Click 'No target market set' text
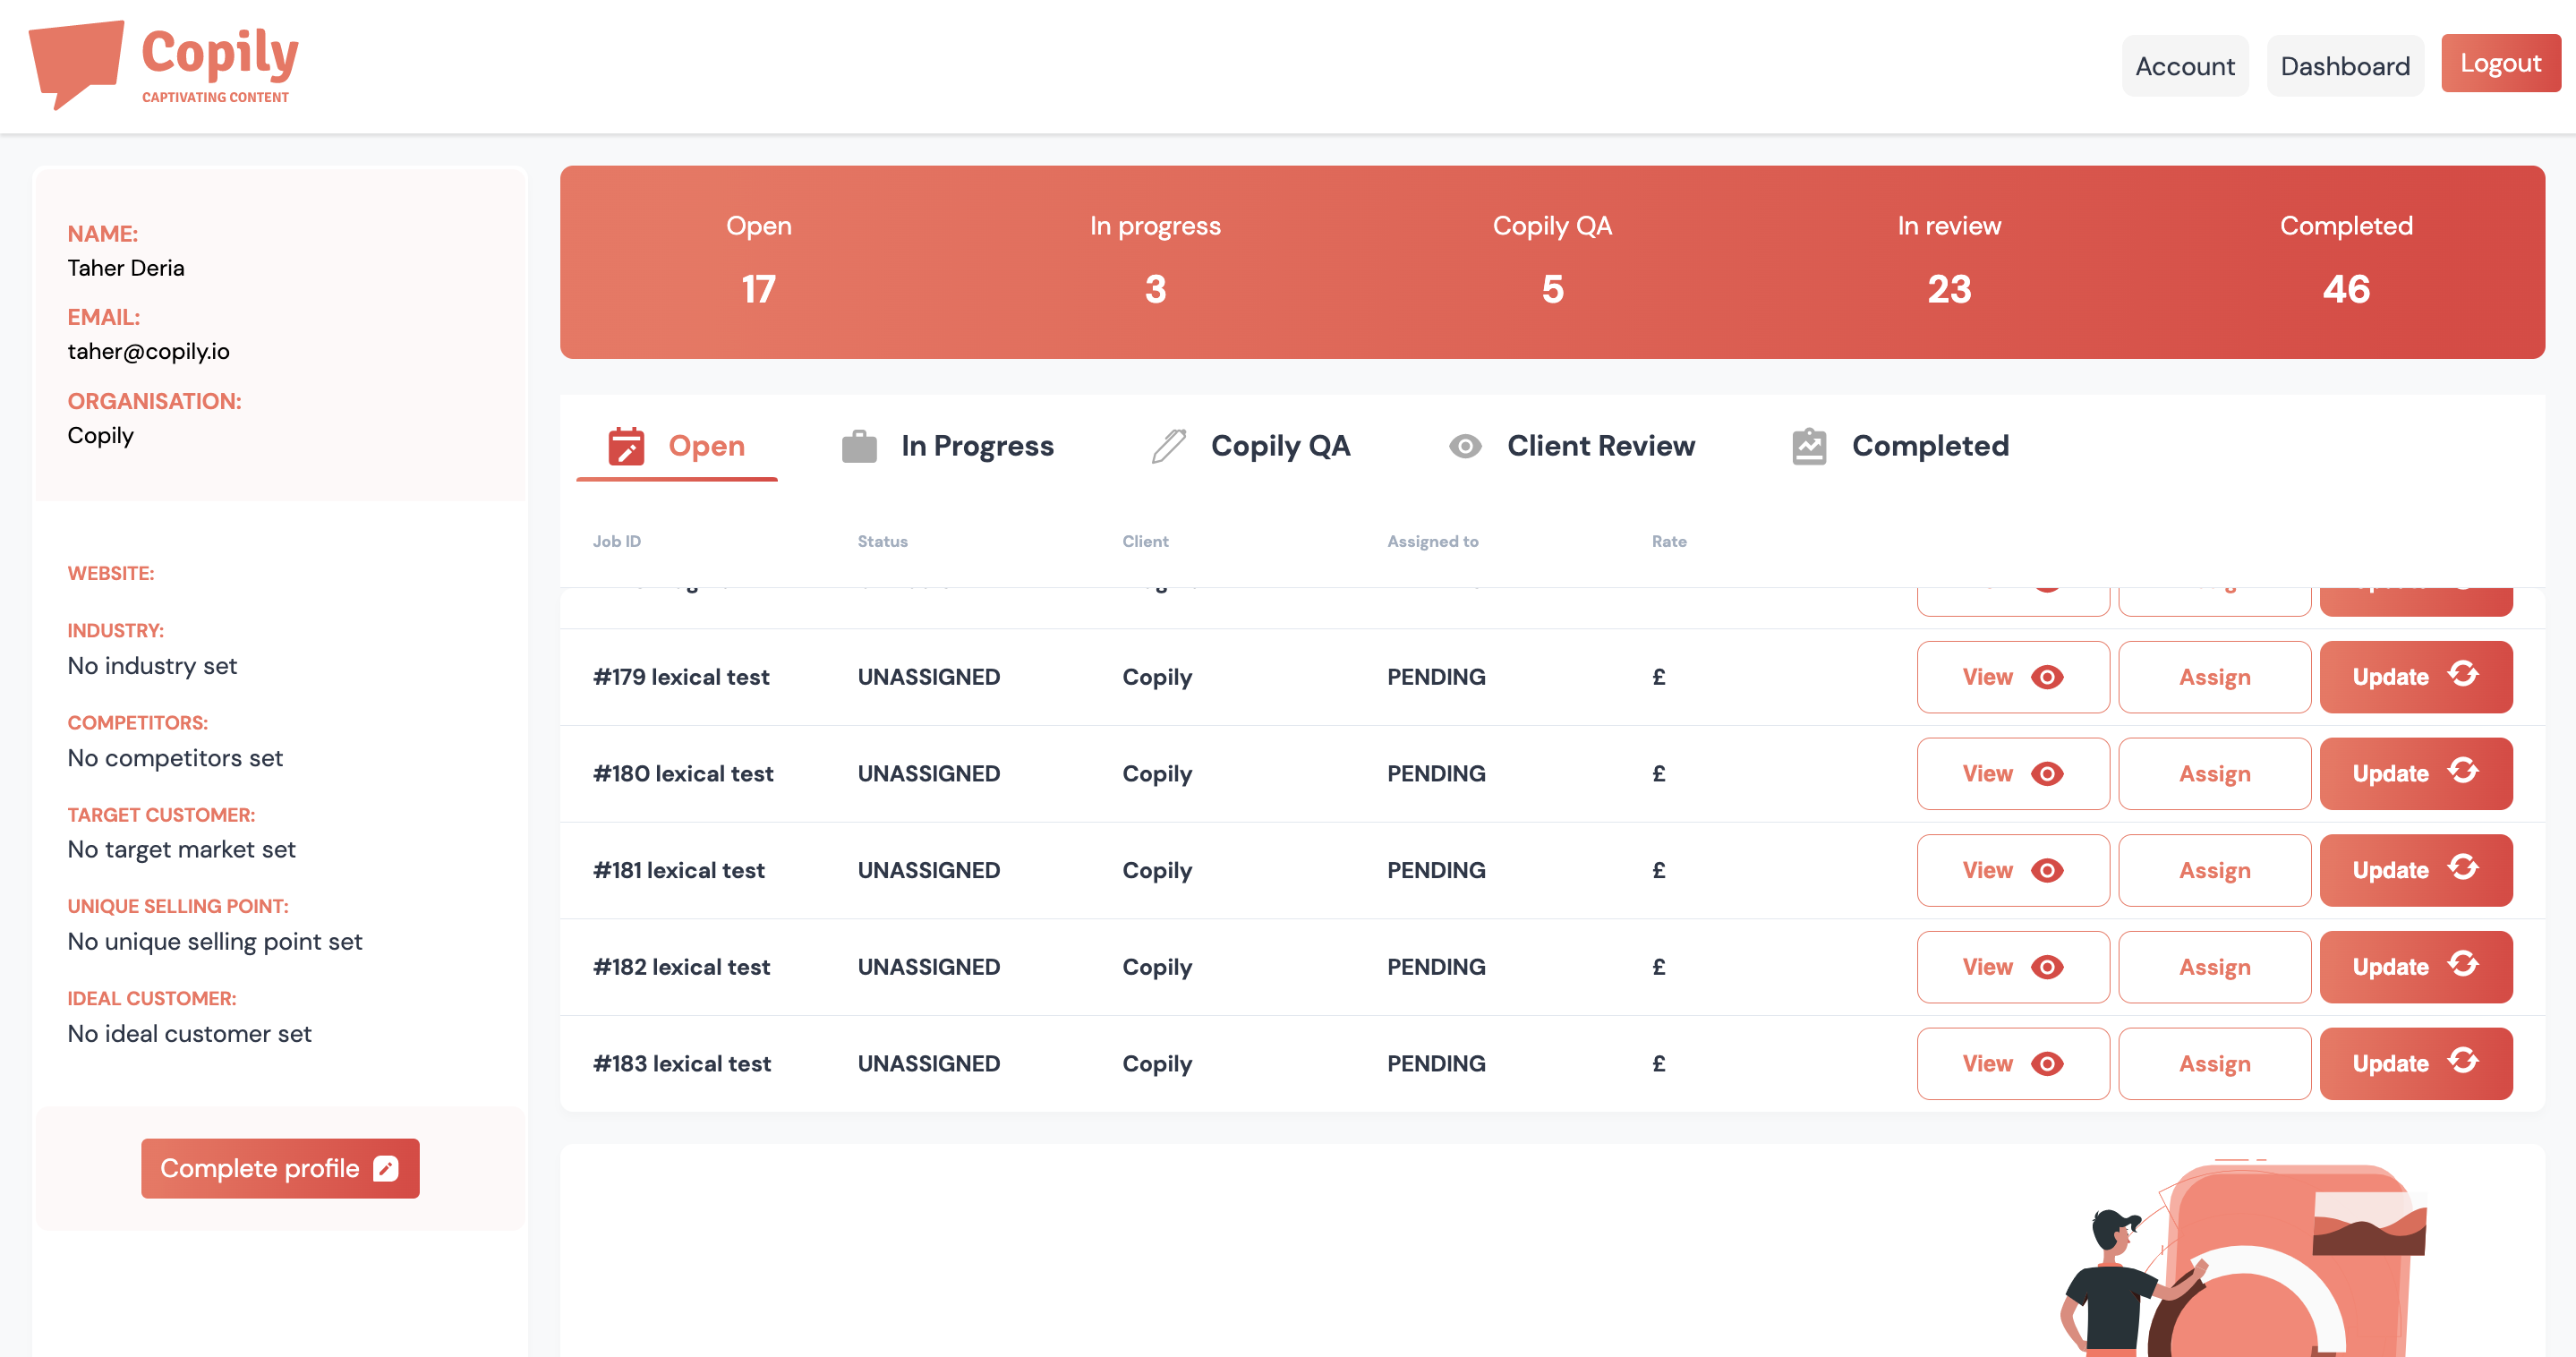 [181, 850]
